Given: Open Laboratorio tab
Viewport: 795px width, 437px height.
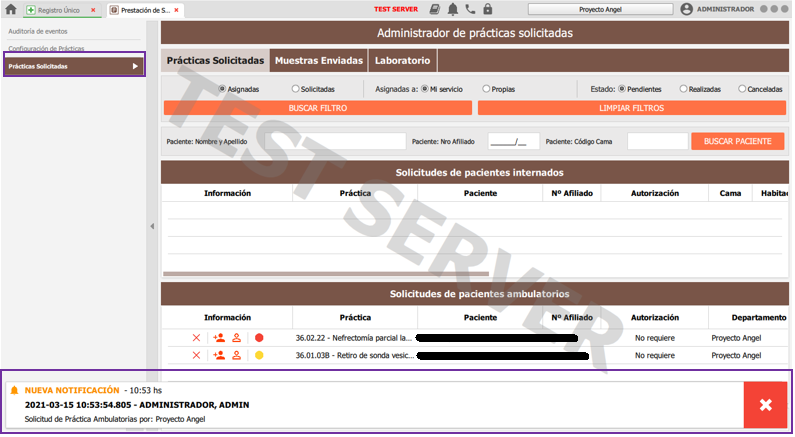Looking at the screenshot, I should tap(403, 60).
